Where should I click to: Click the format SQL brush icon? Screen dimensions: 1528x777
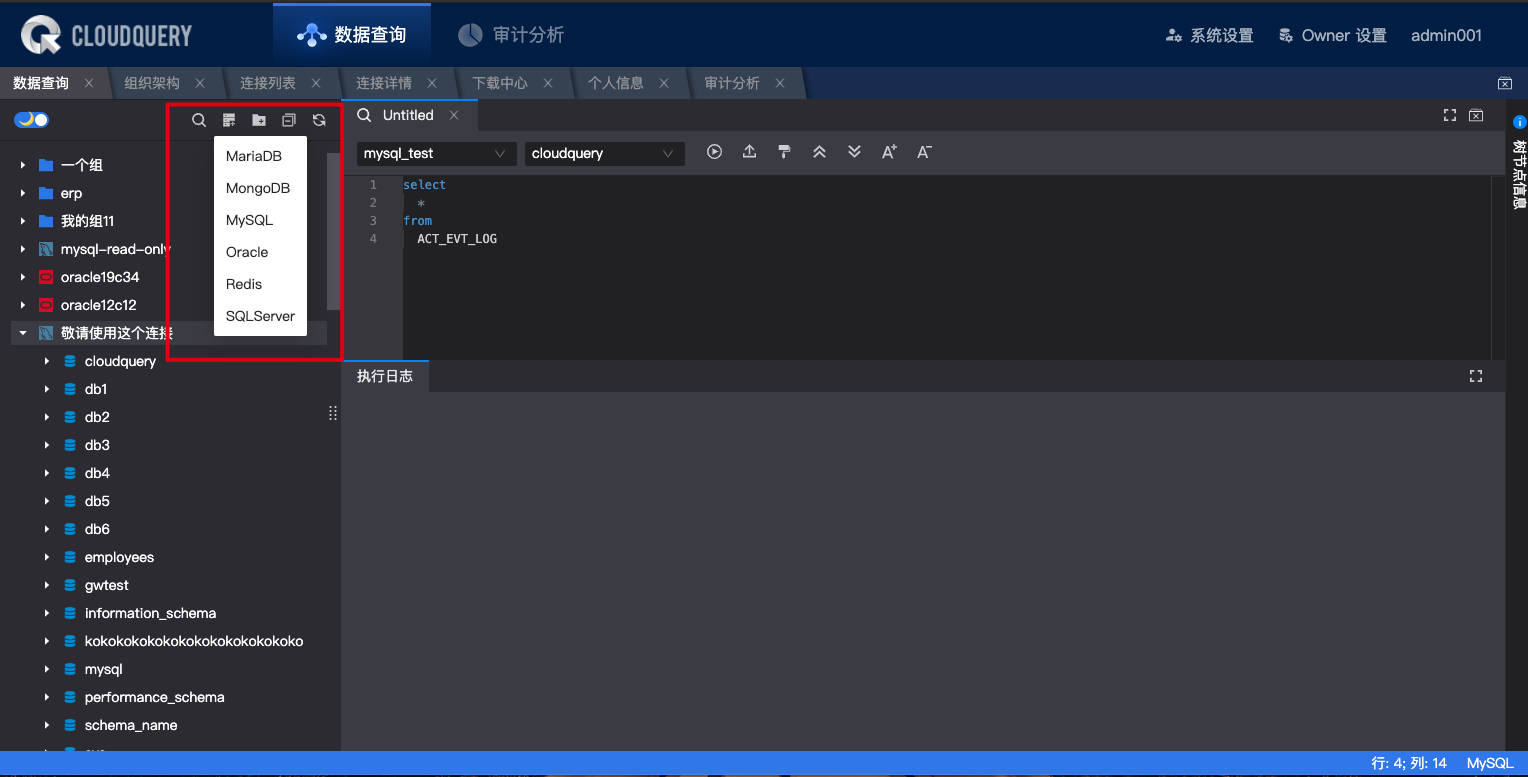[x=784, y=152]
